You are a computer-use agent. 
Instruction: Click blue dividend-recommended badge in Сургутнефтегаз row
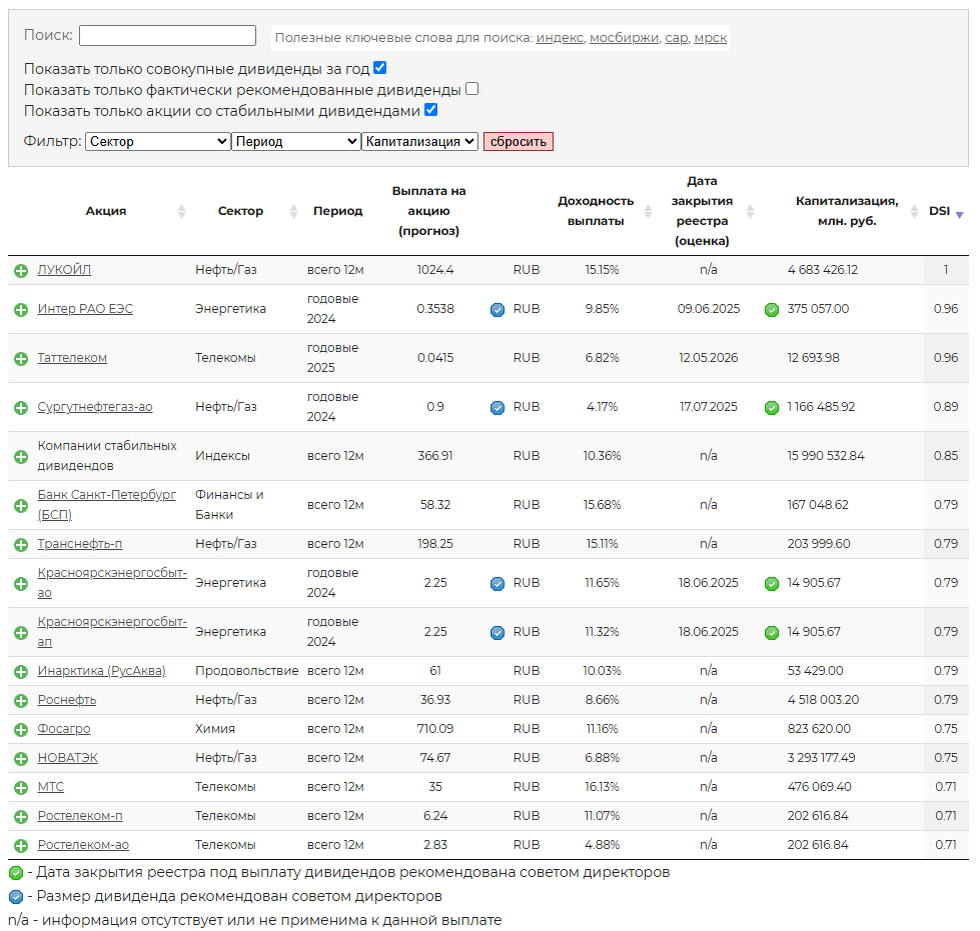[498, 408]
